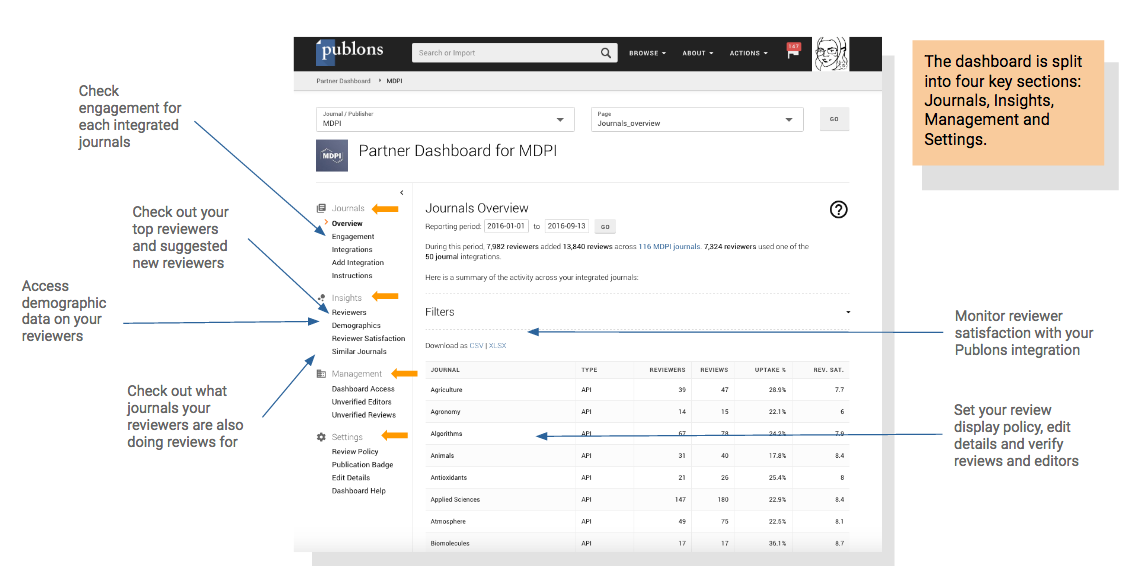Open Unverified Reviews in the sidebar

pos(364,415)
